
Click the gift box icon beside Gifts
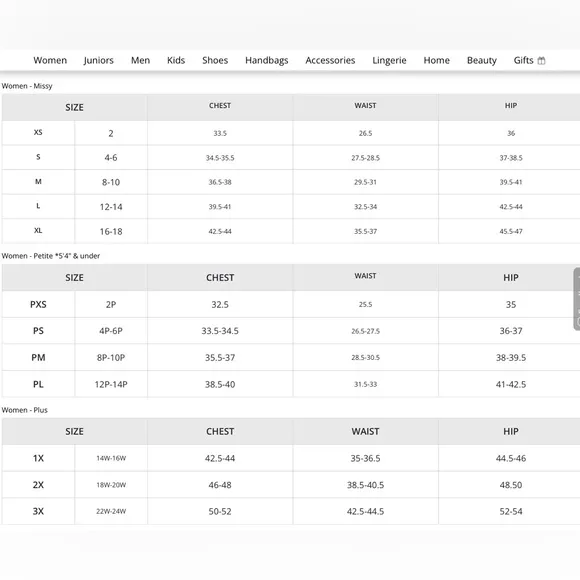[x=541, y=61]
